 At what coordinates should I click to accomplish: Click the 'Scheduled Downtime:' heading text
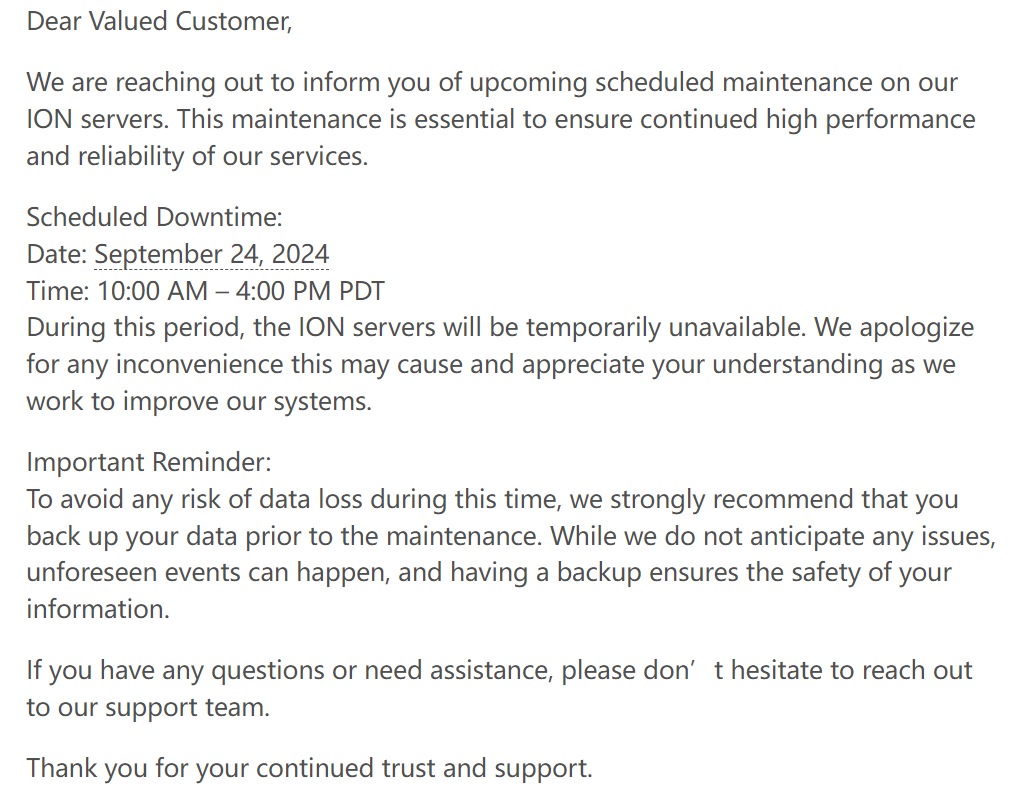pos(154,217)
